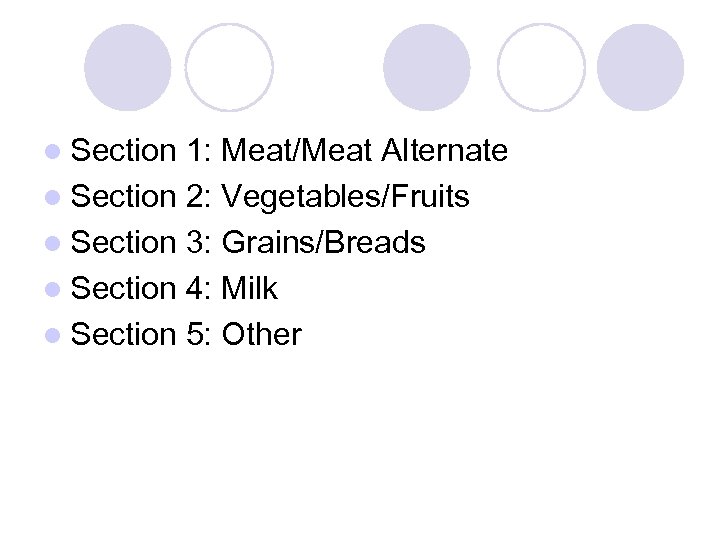
Task: Select the rightmost filled lavender circle
Action: [640, 67]
